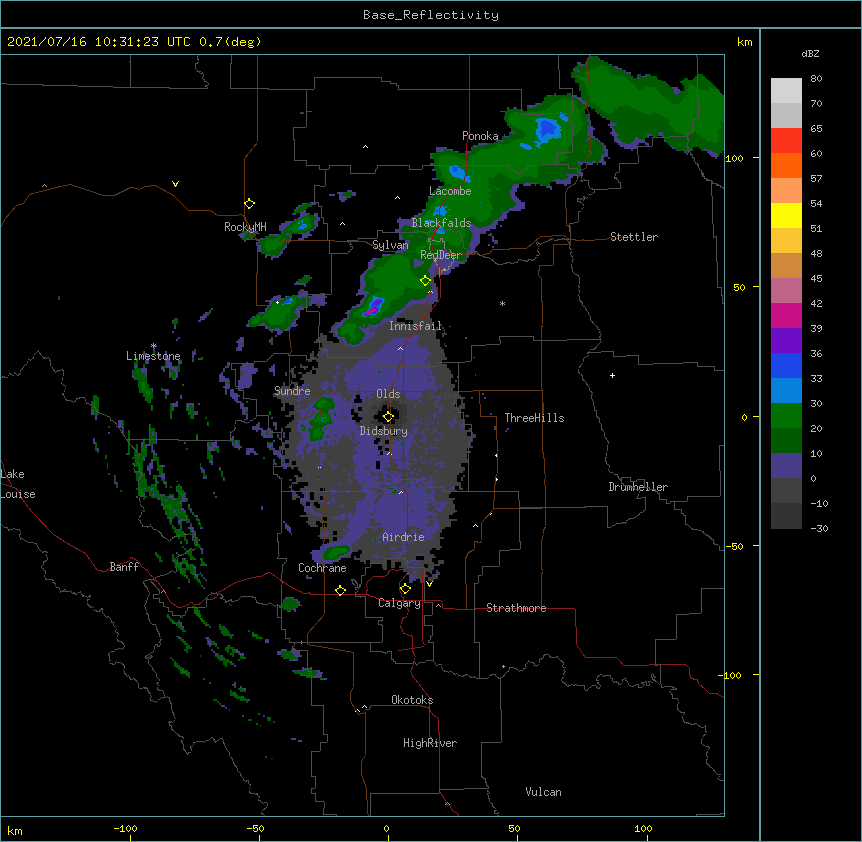Select the light gray 70-80 dBZ legend swatch
Viewport: 862px width, 842px height.
coord(786,91)
